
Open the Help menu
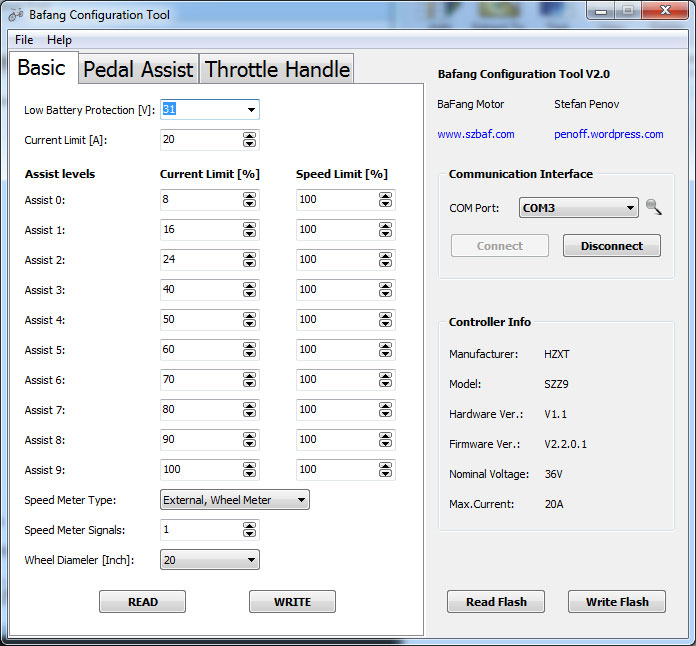tap(59, 40)
